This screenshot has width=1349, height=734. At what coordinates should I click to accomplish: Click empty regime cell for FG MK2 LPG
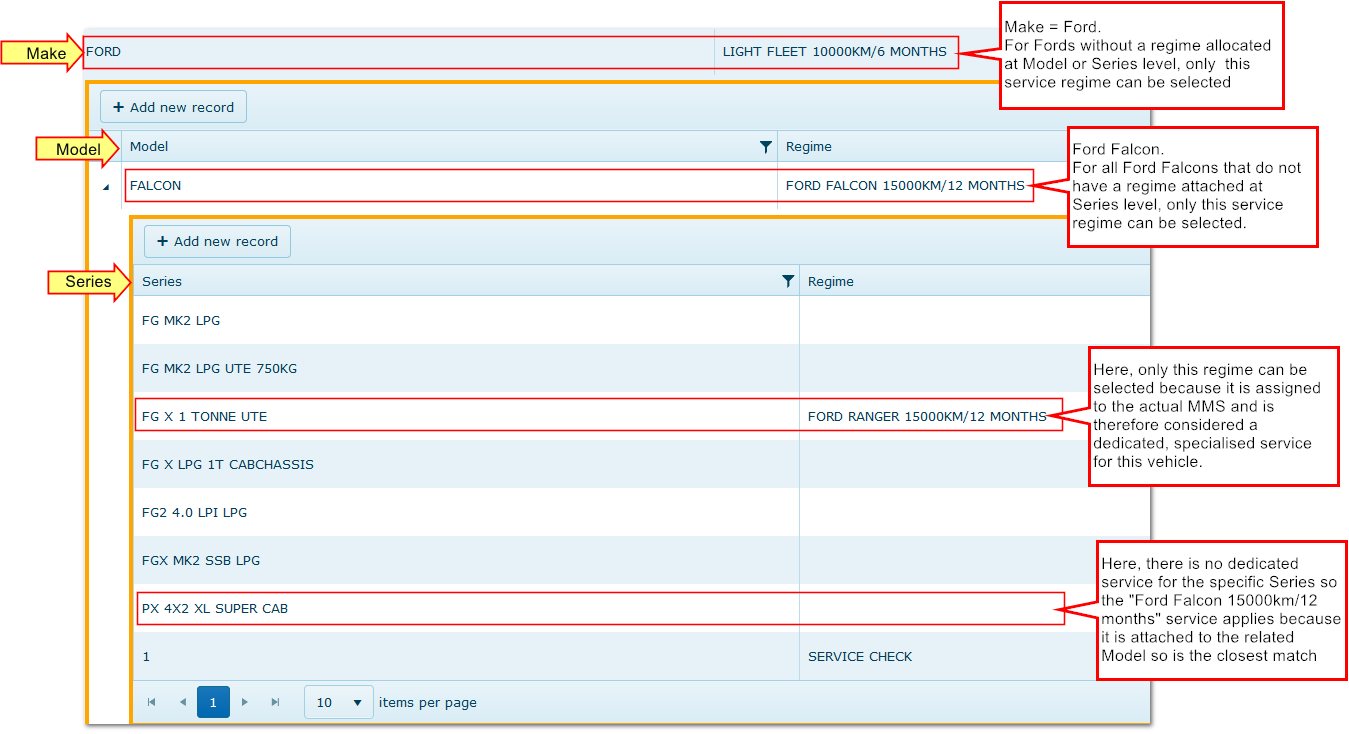tap(974, 321)
